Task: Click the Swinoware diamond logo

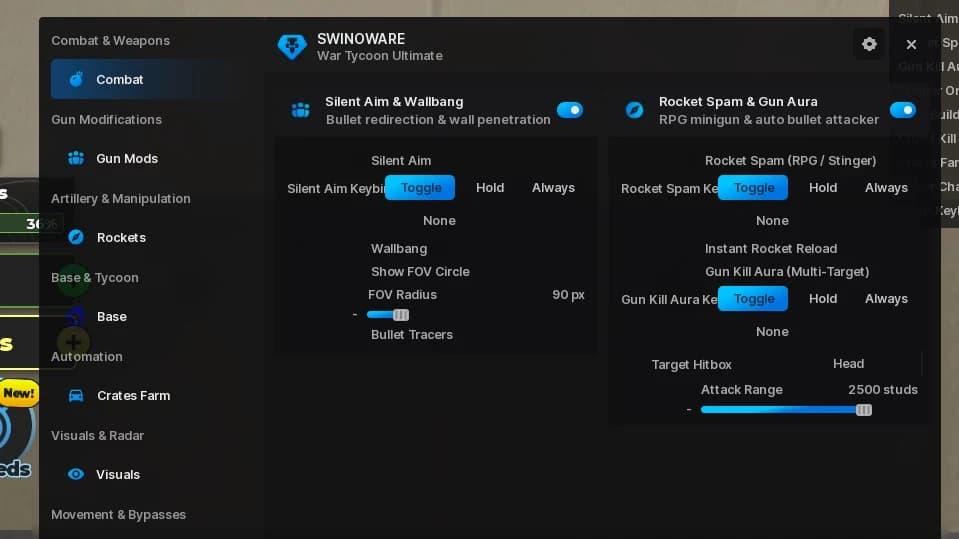Action: pyautogui.click(x=292, y=46)
